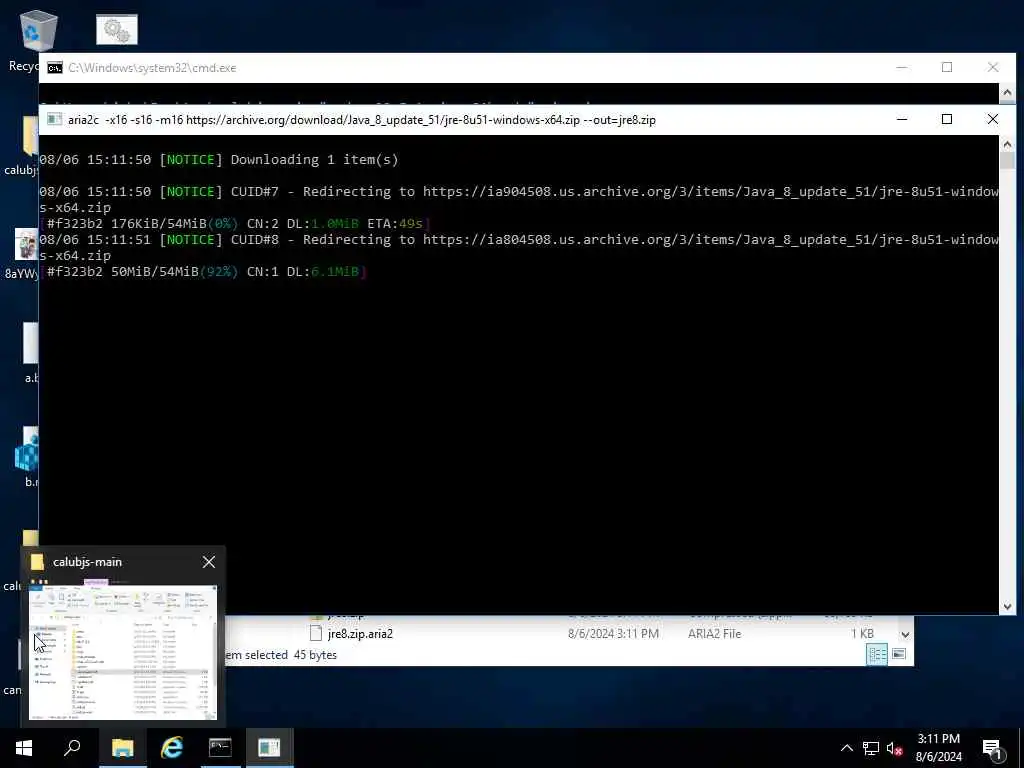Click the aria2c window title icon
This screenshot has height=768, width=1024.
click(55, 120)
